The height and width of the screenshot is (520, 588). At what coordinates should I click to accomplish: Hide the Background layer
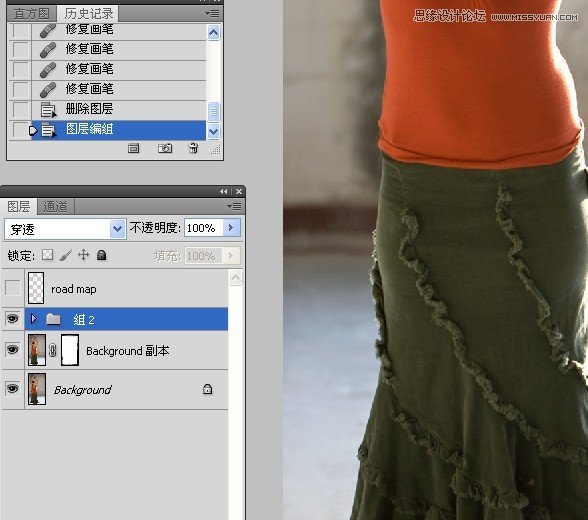12,388
